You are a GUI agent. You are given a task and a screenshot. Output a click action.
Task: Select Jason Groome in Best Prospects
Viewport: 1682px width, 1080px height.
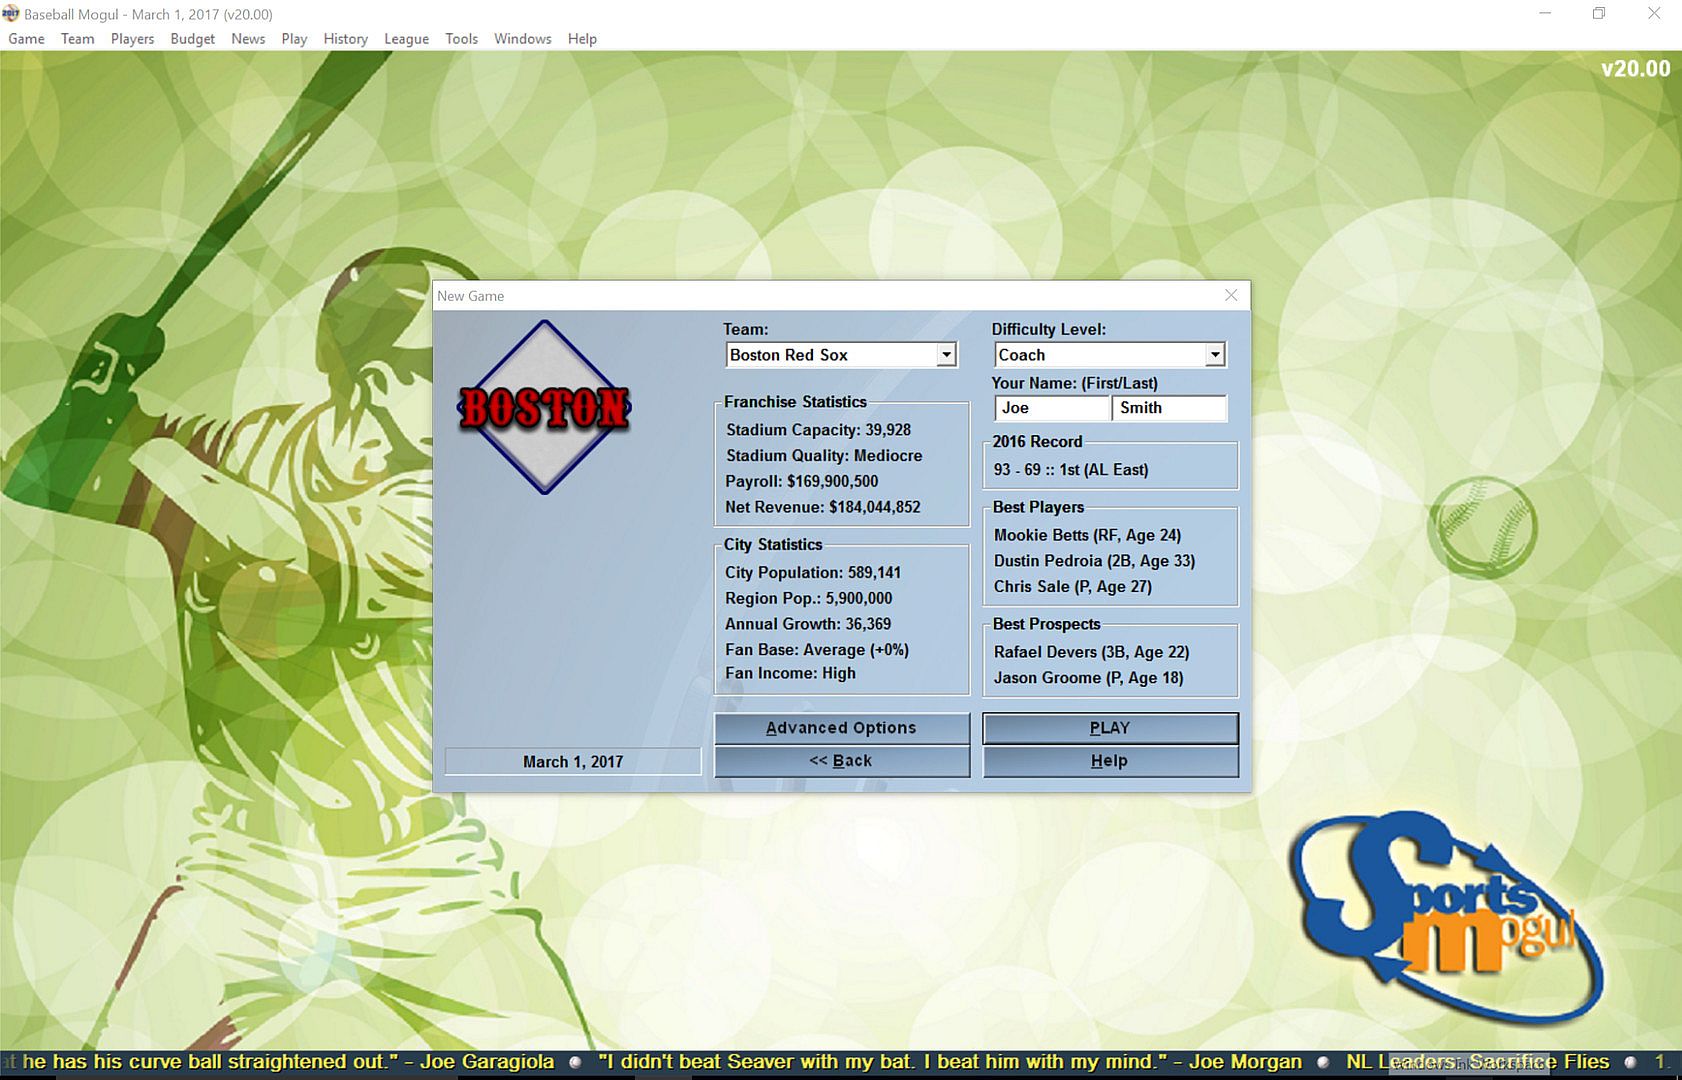pos(1088,678)
